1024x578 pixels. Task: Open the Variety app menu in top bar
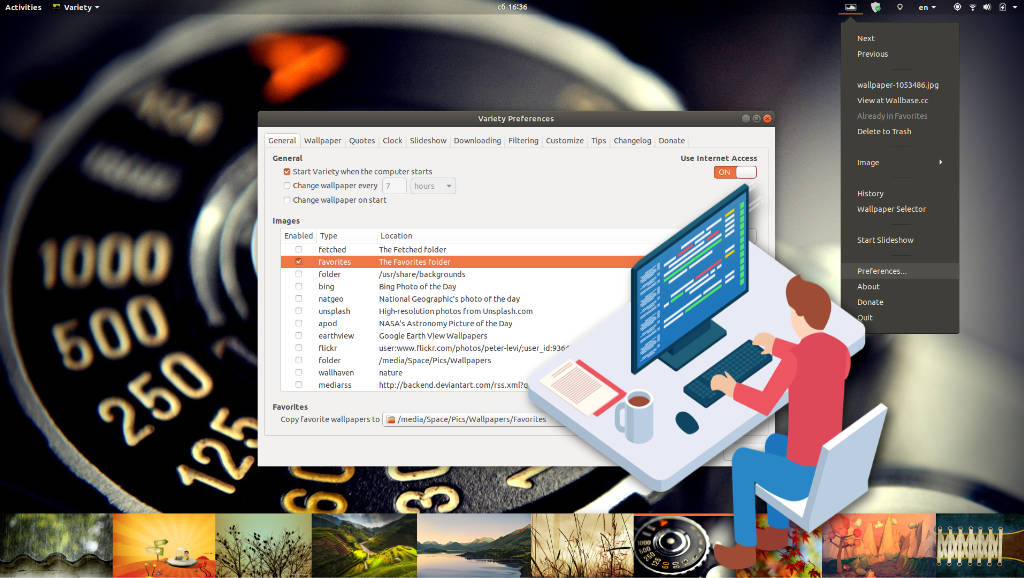click(76, 7)
